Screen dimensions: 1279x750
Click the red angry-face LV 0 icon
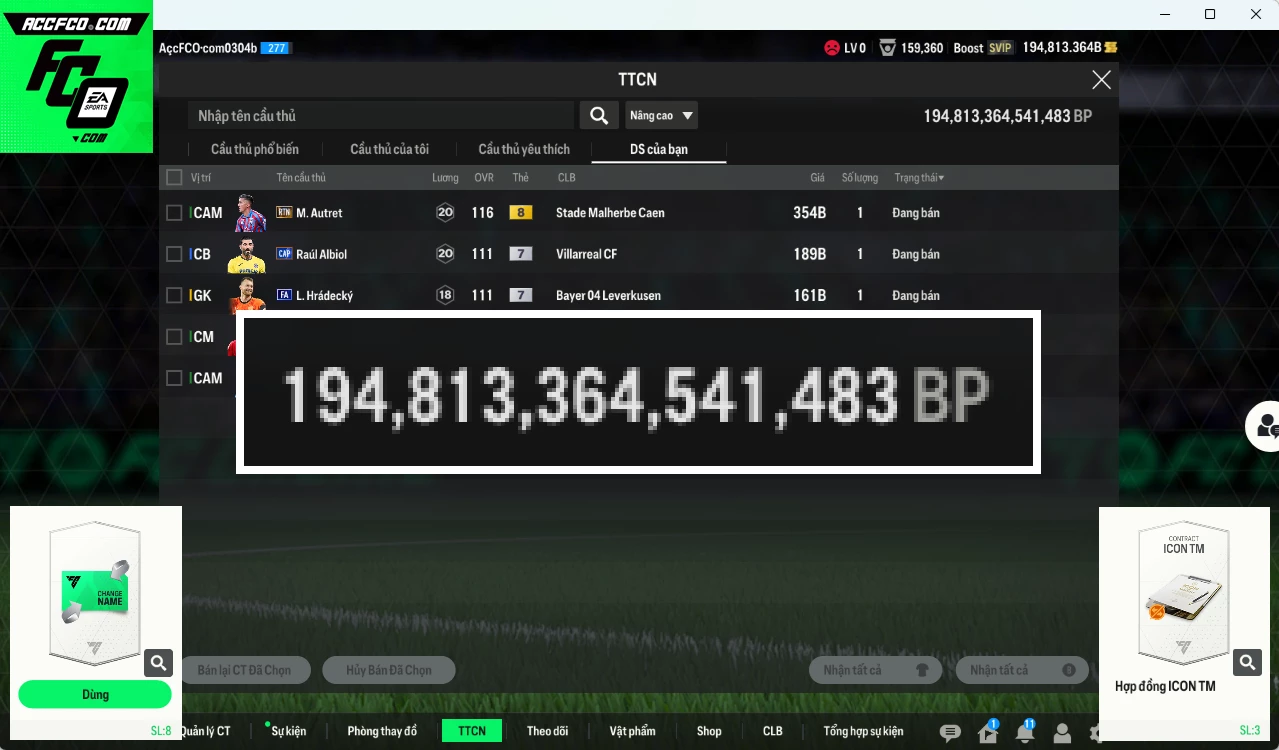click(832, 48)
